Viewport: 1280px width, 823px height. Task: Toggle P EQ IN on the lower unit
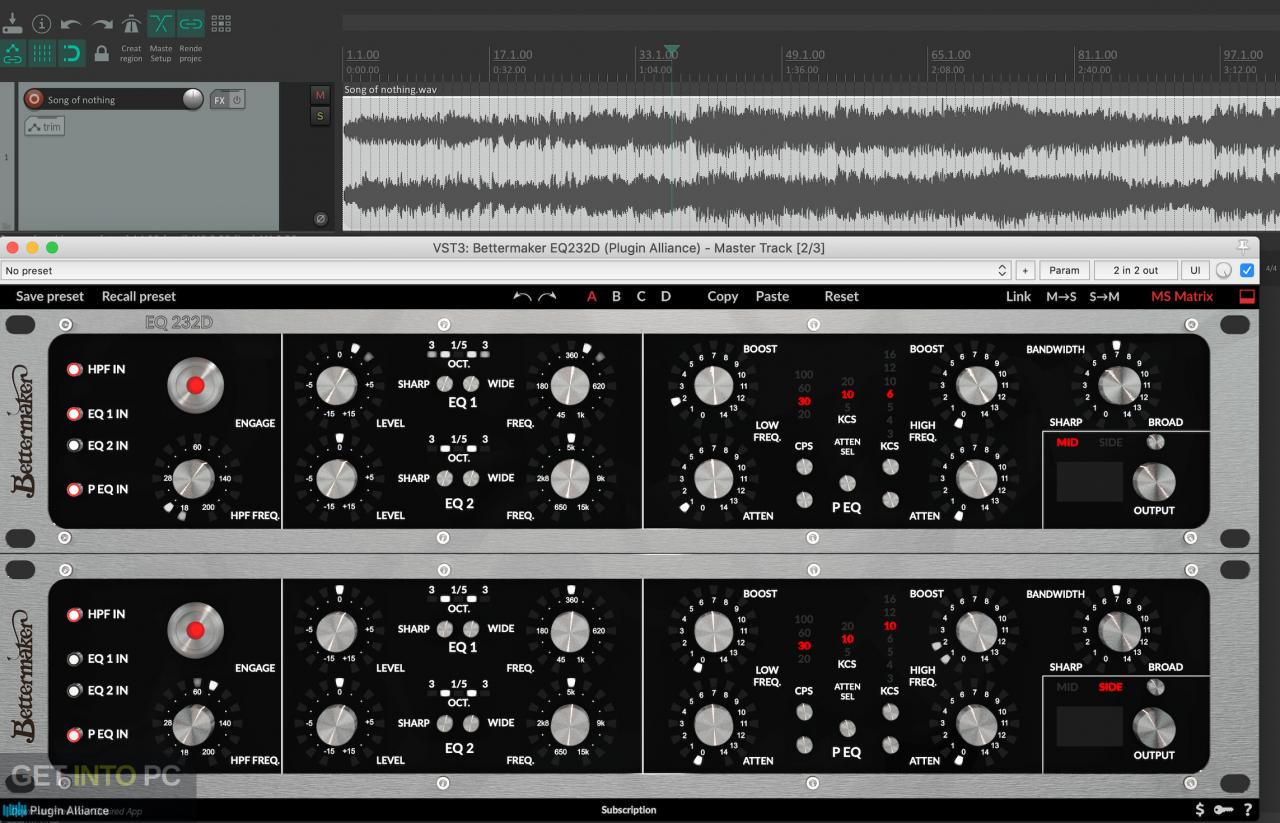click(74, 734)
